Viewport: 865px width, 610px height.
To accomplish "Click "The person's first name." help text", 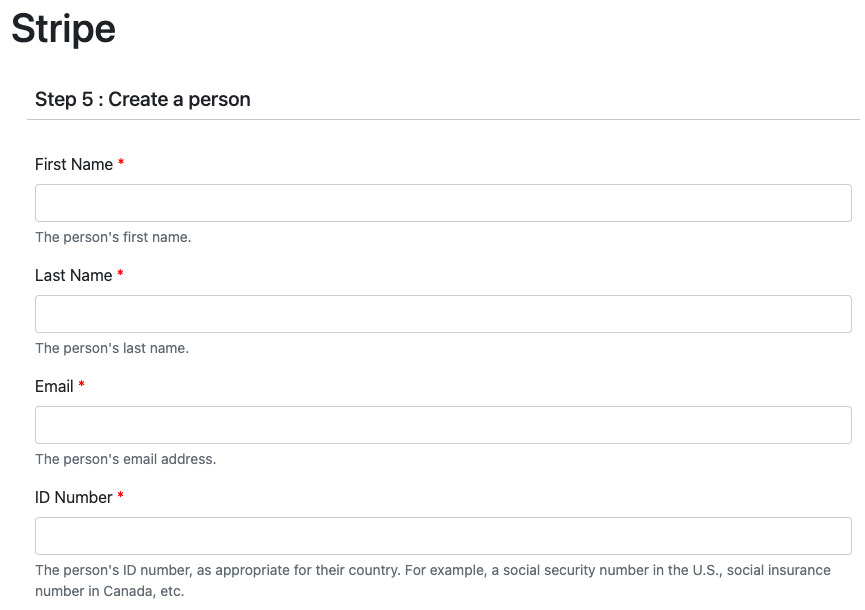I will pyautogui.click(x=113, y=238).
